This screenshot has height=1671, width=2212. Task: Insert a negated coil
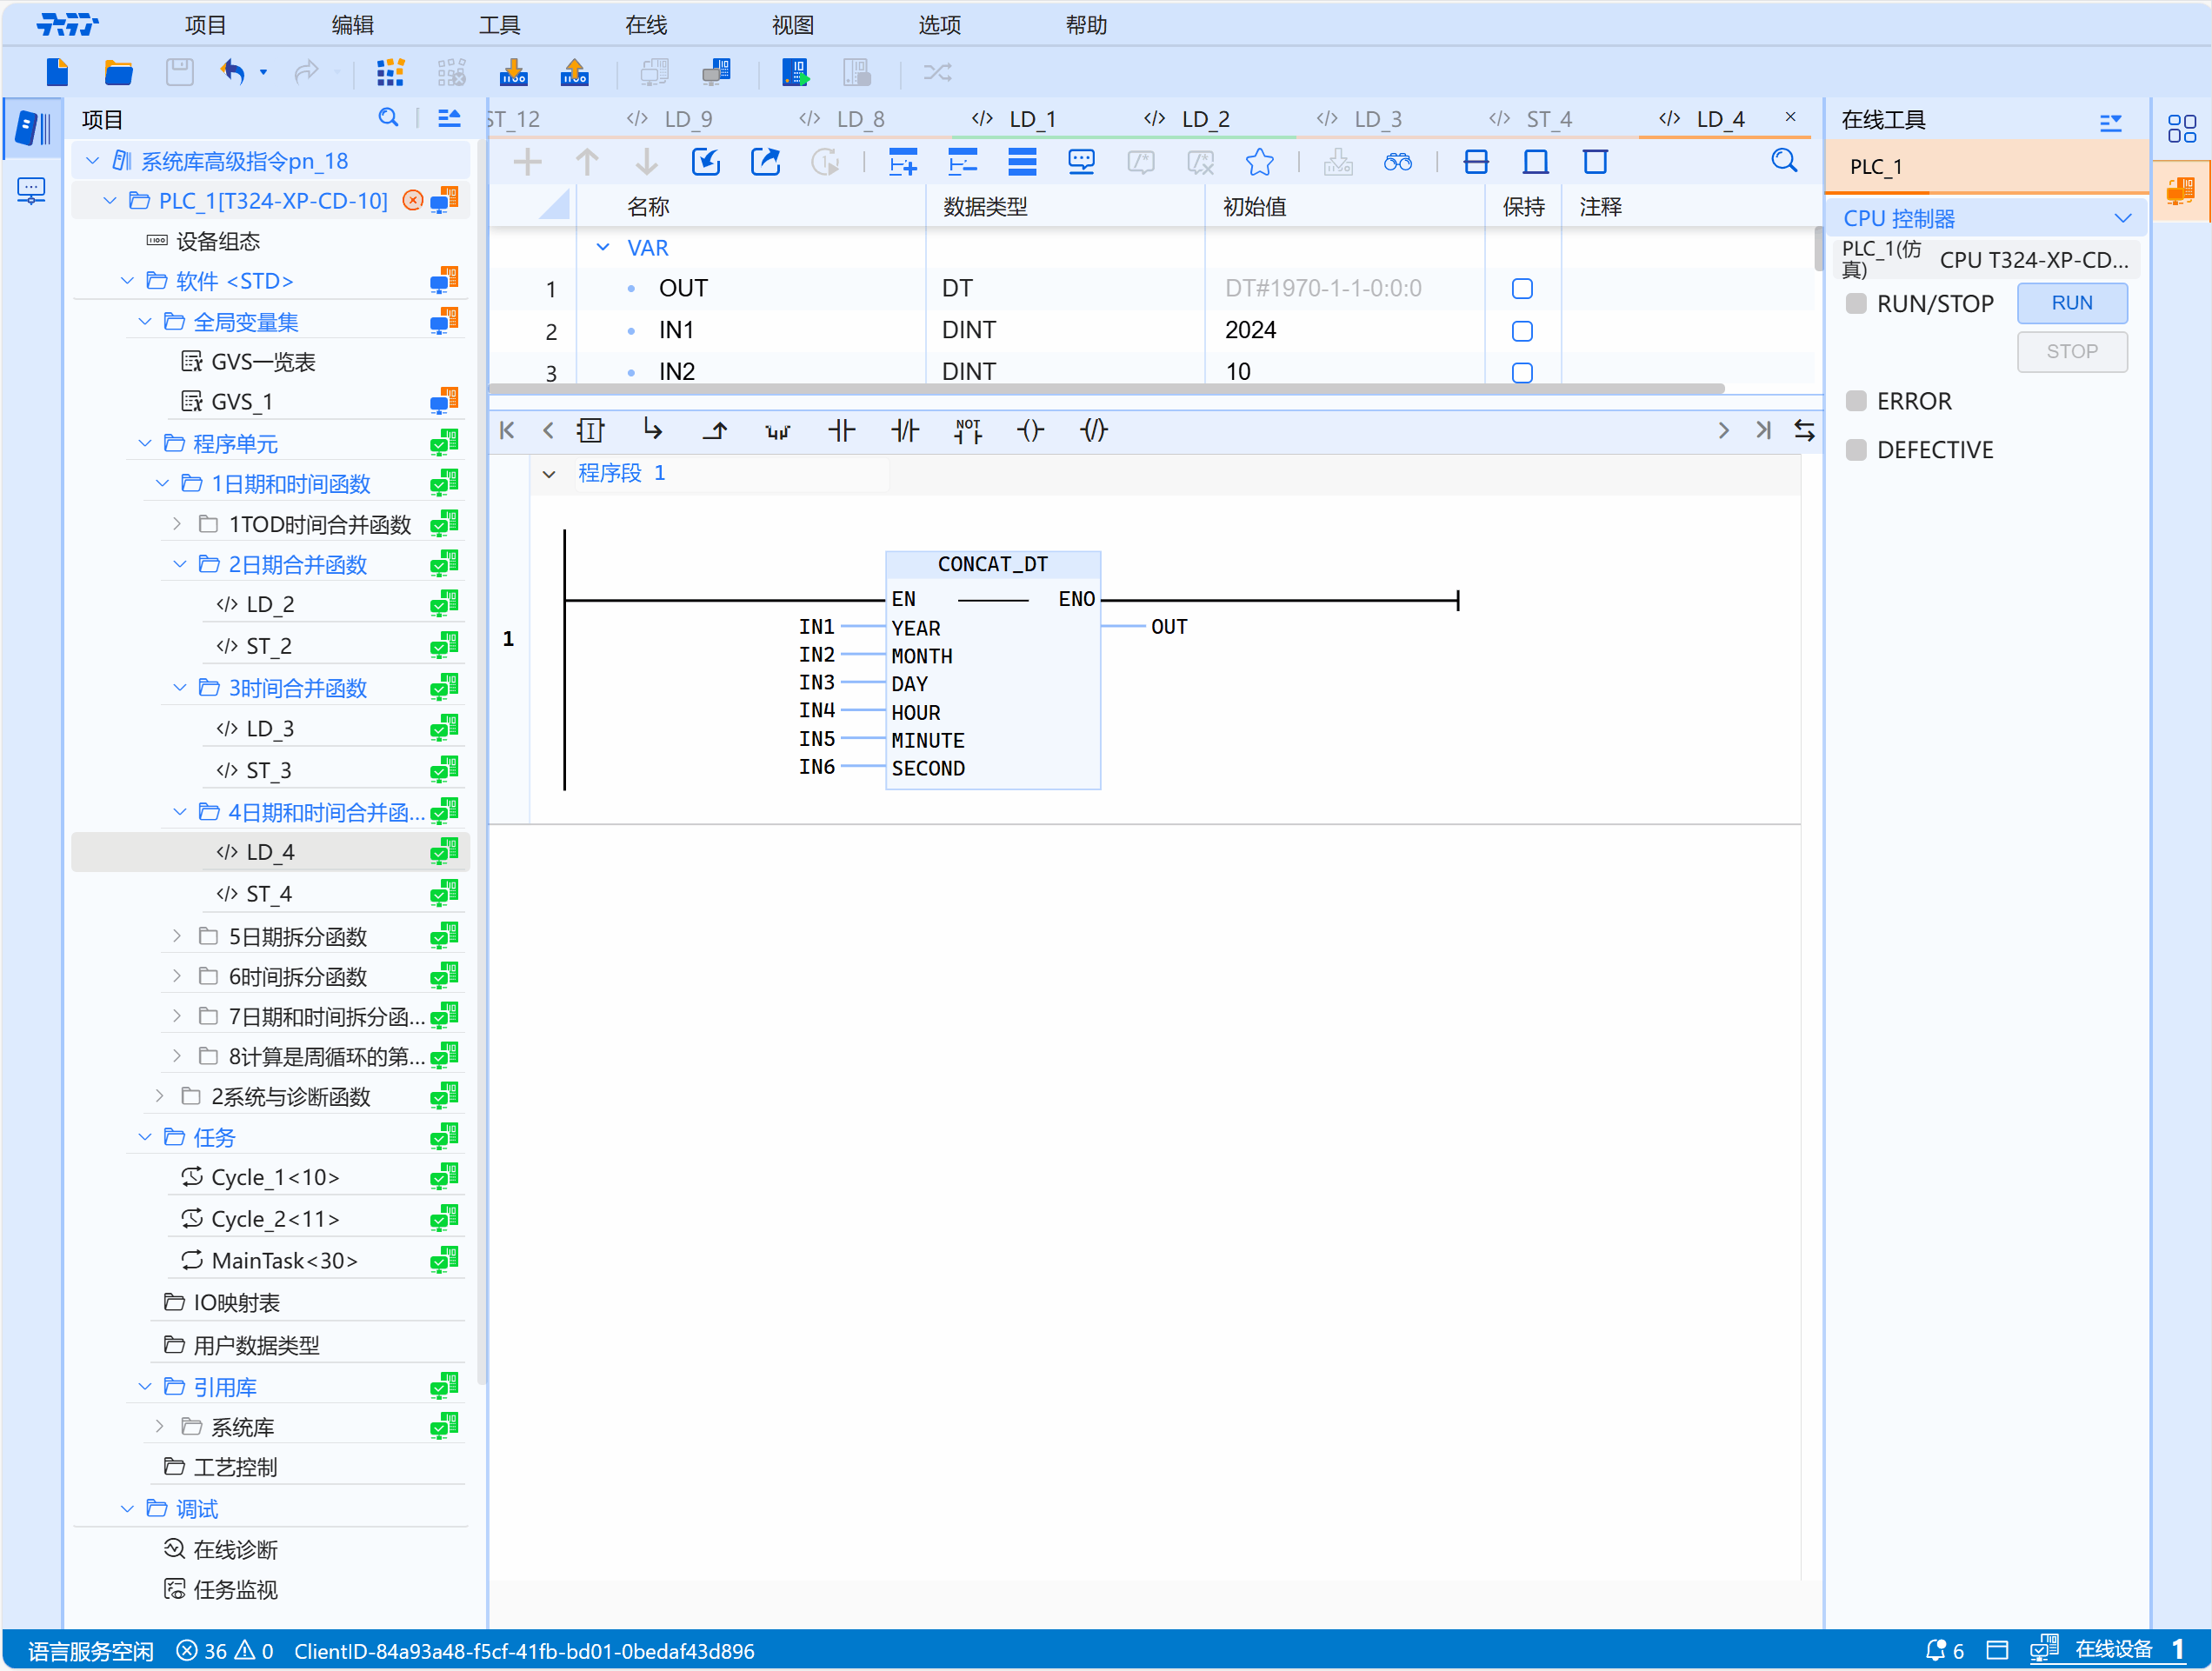[1093, 430]
